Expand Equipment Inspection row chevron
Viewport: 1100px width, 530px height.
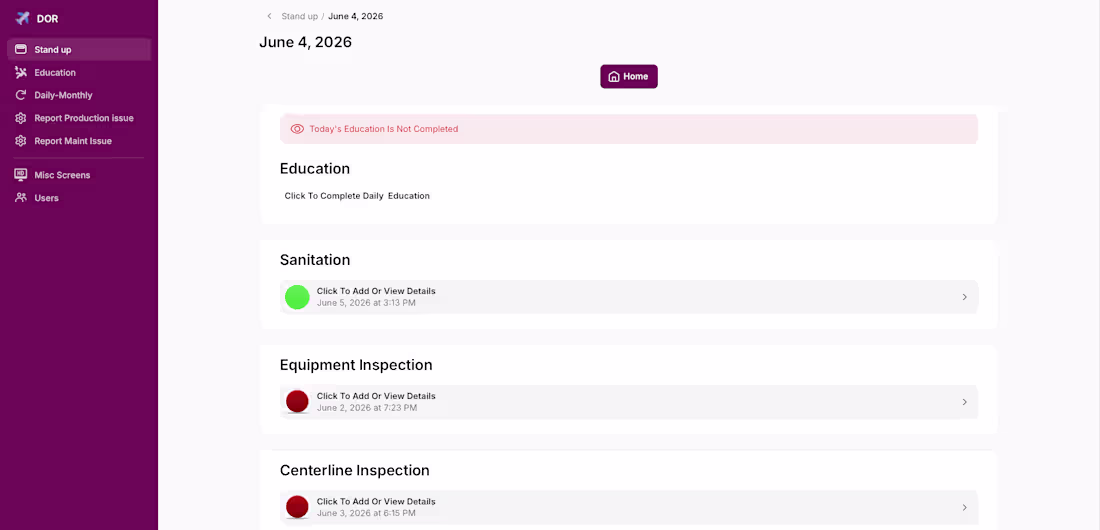[x=965, y=402]
